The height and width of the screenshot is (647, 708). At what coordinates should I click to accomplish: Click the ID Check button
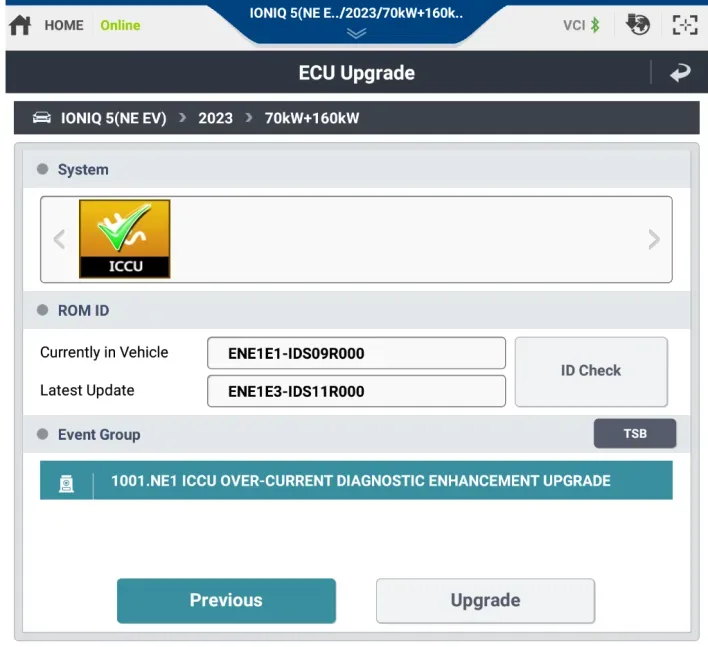[591, 372]
